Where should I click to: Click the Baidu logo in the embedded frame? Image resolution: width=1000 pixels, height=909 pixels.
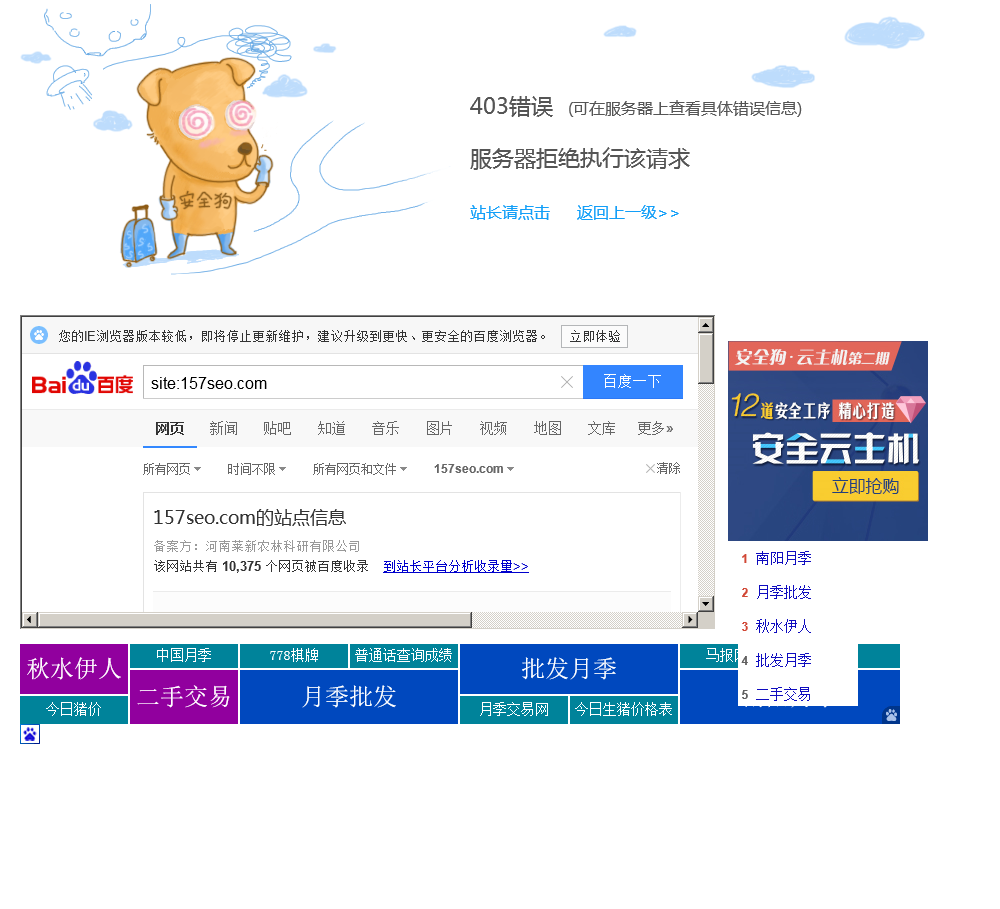tap(82, 380)
